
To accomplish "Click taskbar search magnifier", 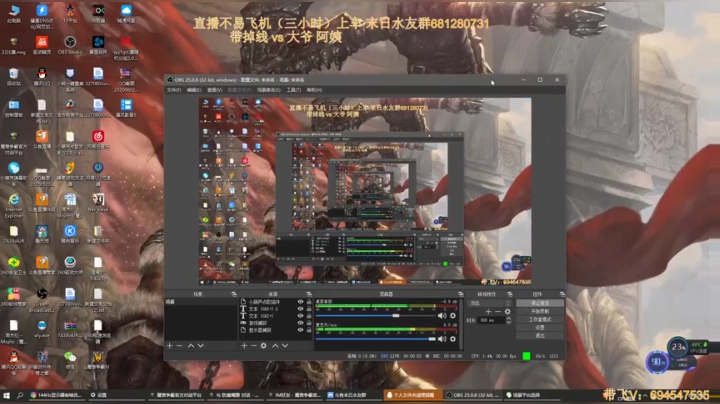I will tap(20, 395).
